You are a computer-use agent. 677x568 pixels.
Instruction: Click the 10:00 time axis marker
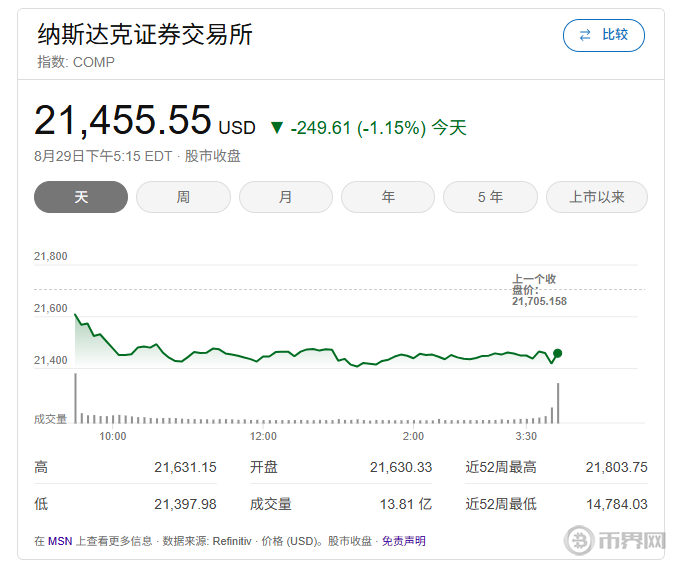click(113, 436)
